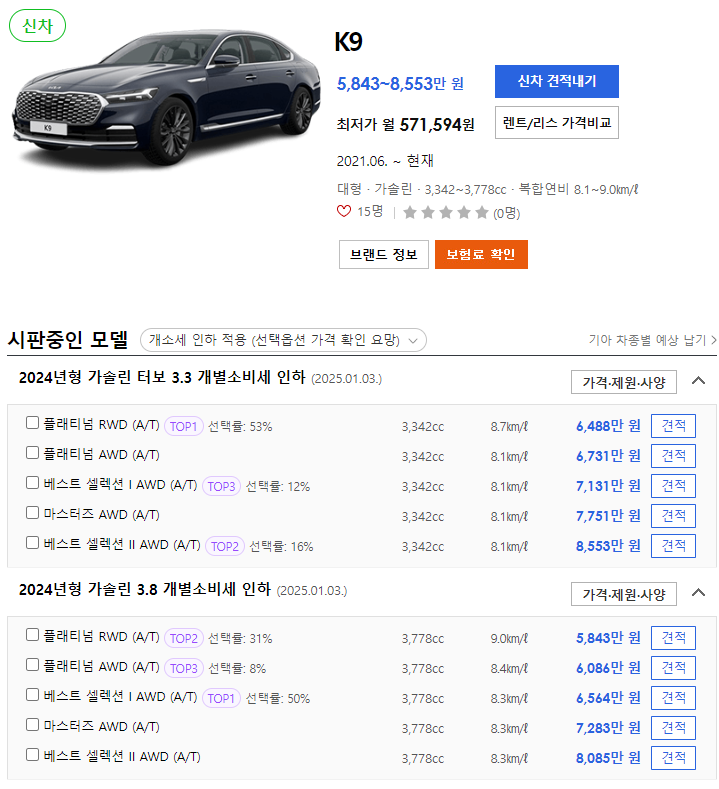Click the heart like icon

(344, 212)
